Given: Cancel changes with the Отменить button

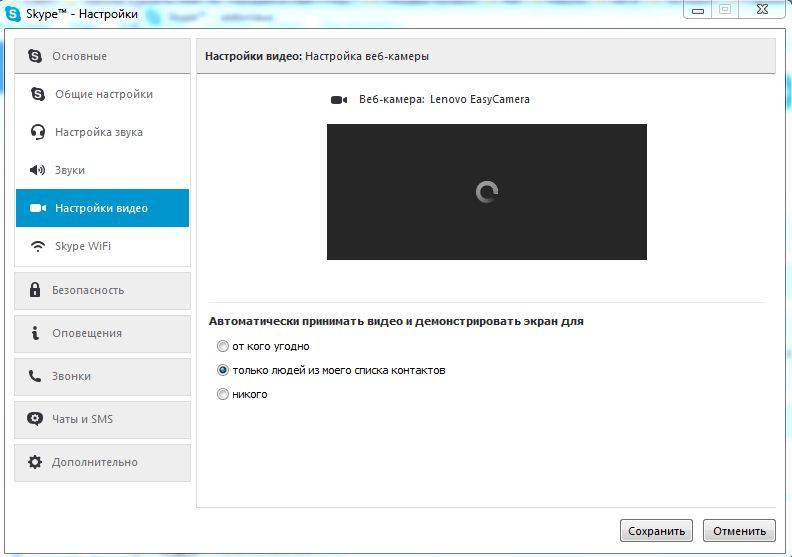Looking at the screenshot, I should click(739, 531).
